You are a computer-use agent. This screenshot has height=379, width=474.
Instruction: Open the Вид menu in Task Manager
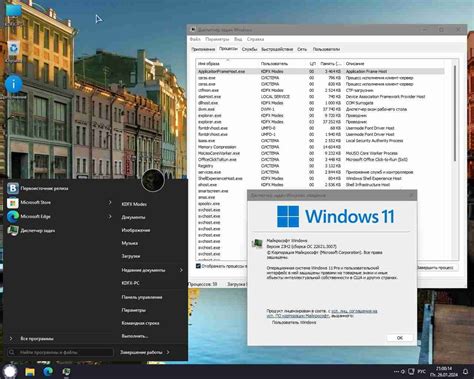(238, 39)
